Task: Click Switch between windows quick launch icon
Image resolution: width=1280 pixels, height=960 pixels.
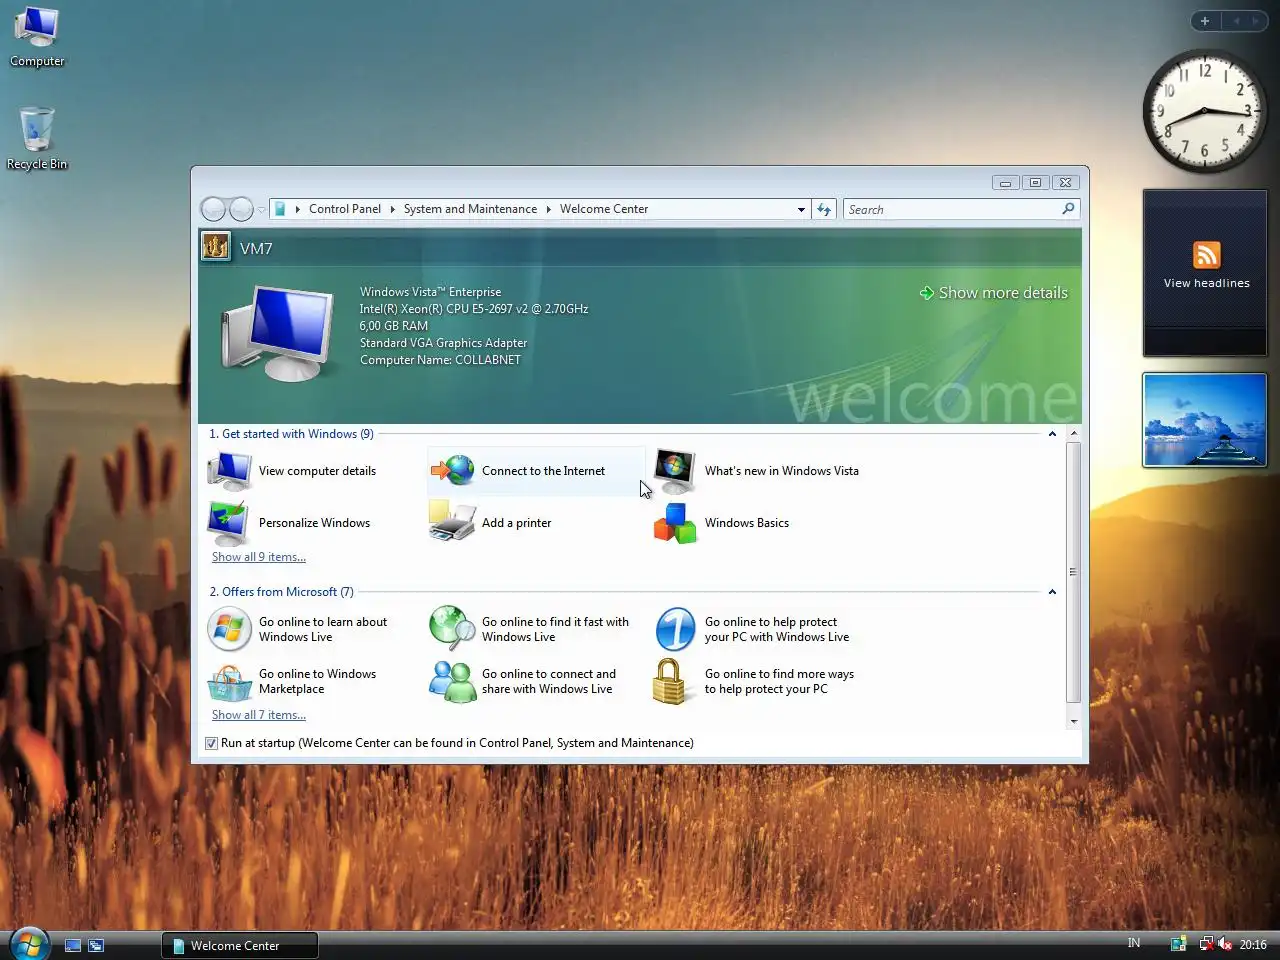Action: click(96, 945)
